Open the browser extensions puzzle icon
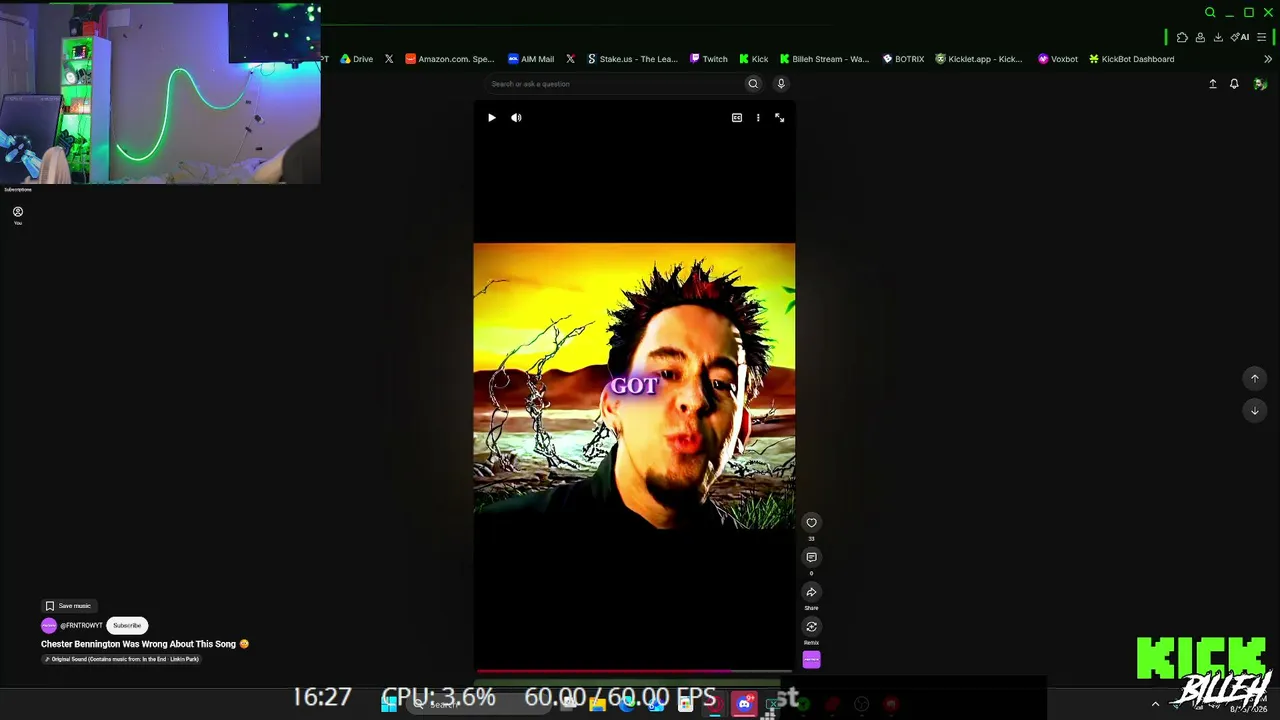 [x=1182, y=37]
